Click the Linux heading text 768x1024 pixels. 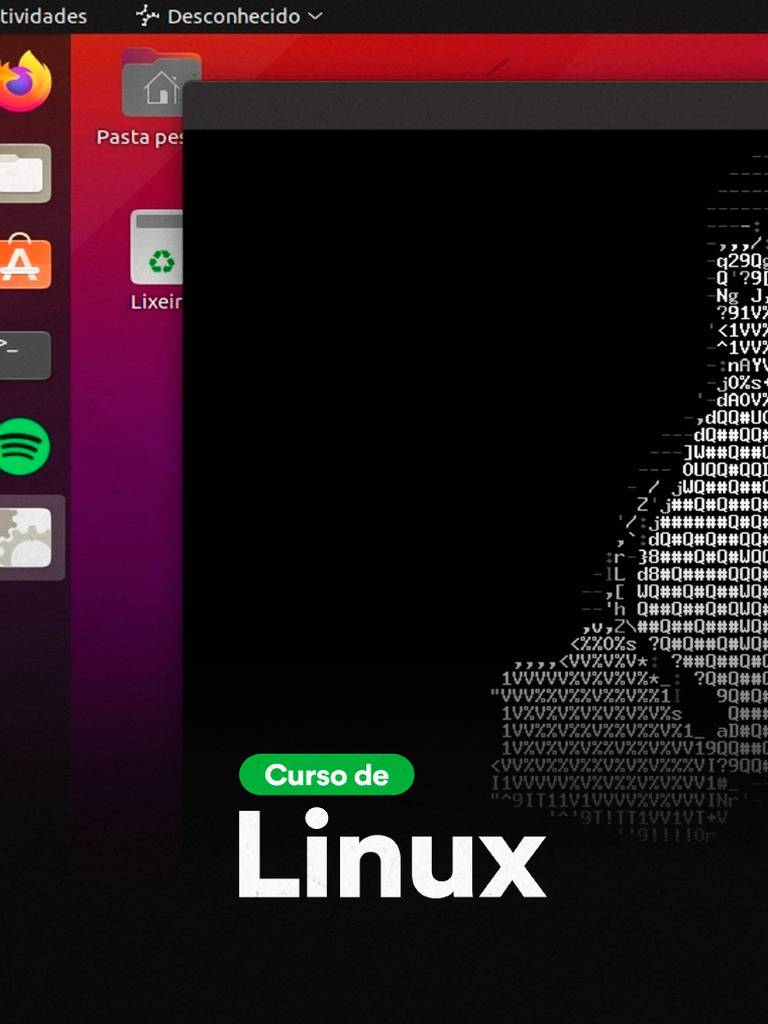click(391, 854)
